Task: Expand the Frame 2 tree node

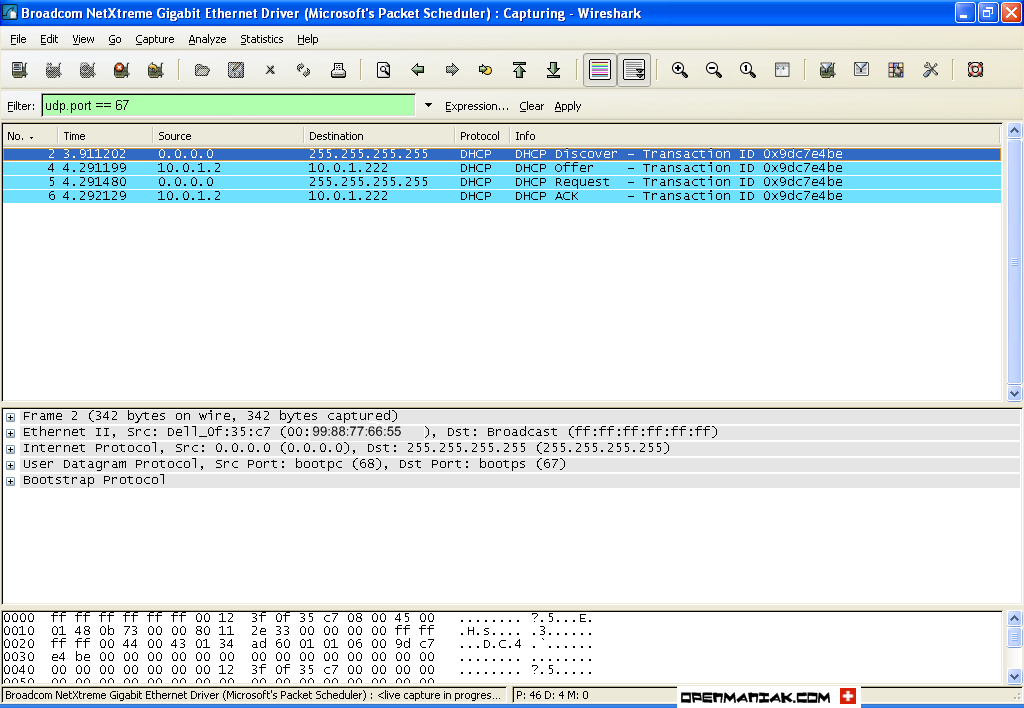Action: point(10,417)
